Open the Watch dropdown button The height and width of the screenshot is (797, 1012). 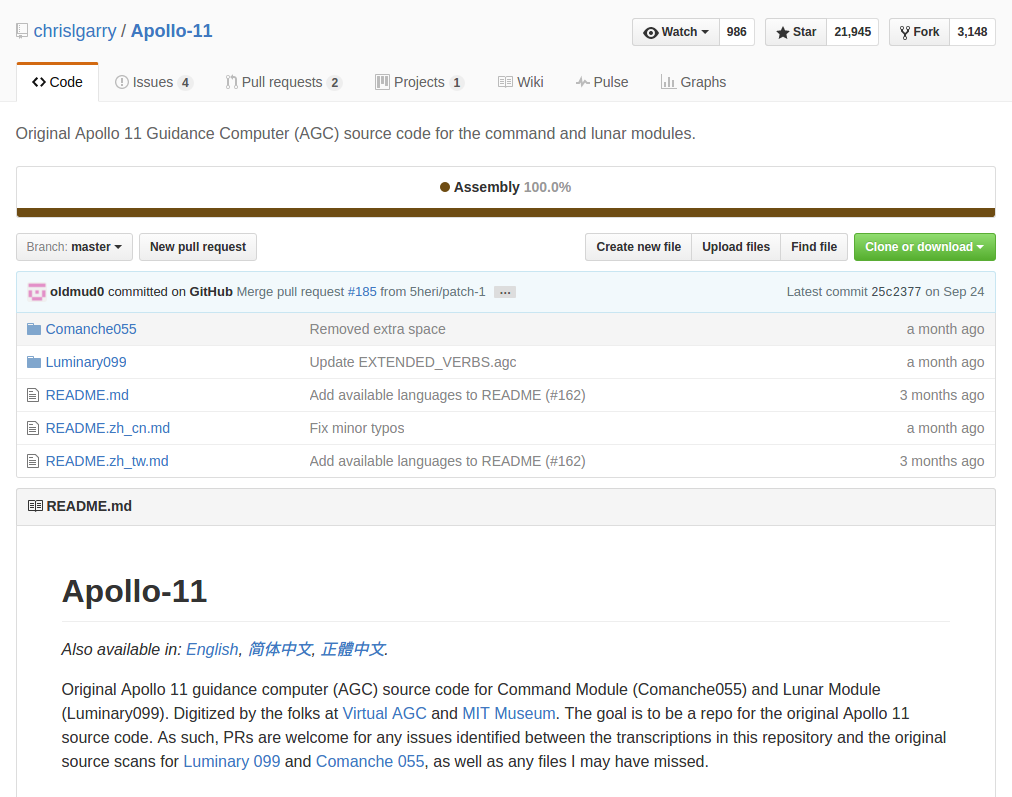click(676, 32)
